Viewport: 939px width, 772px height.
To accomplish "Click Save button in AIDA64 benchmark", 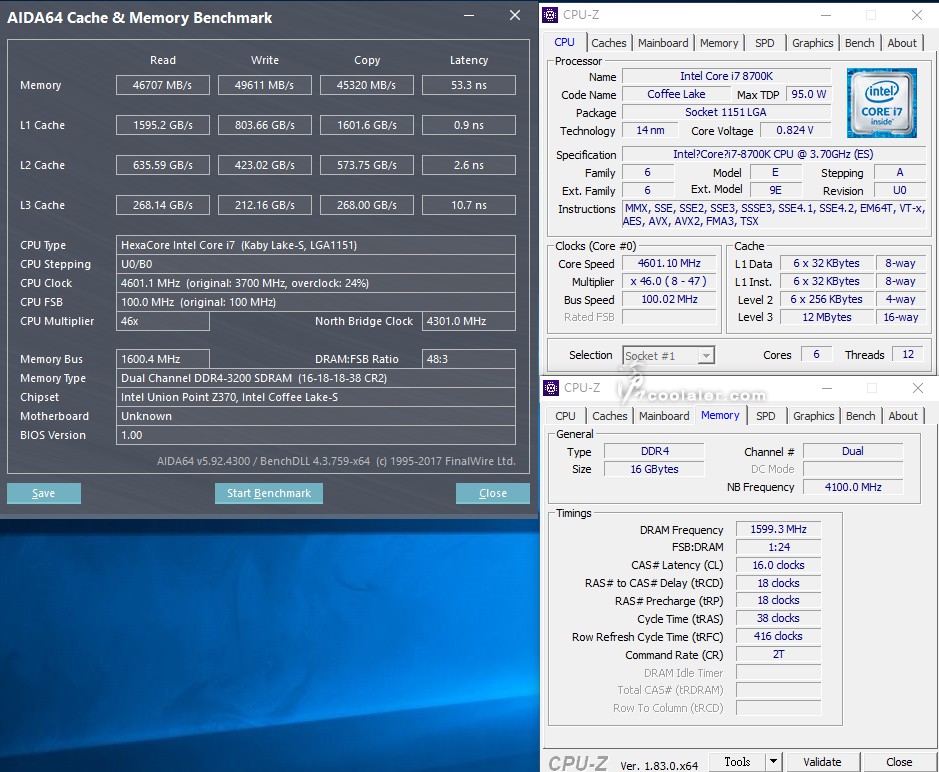I will pyautogui.click(x=44, y=494).
